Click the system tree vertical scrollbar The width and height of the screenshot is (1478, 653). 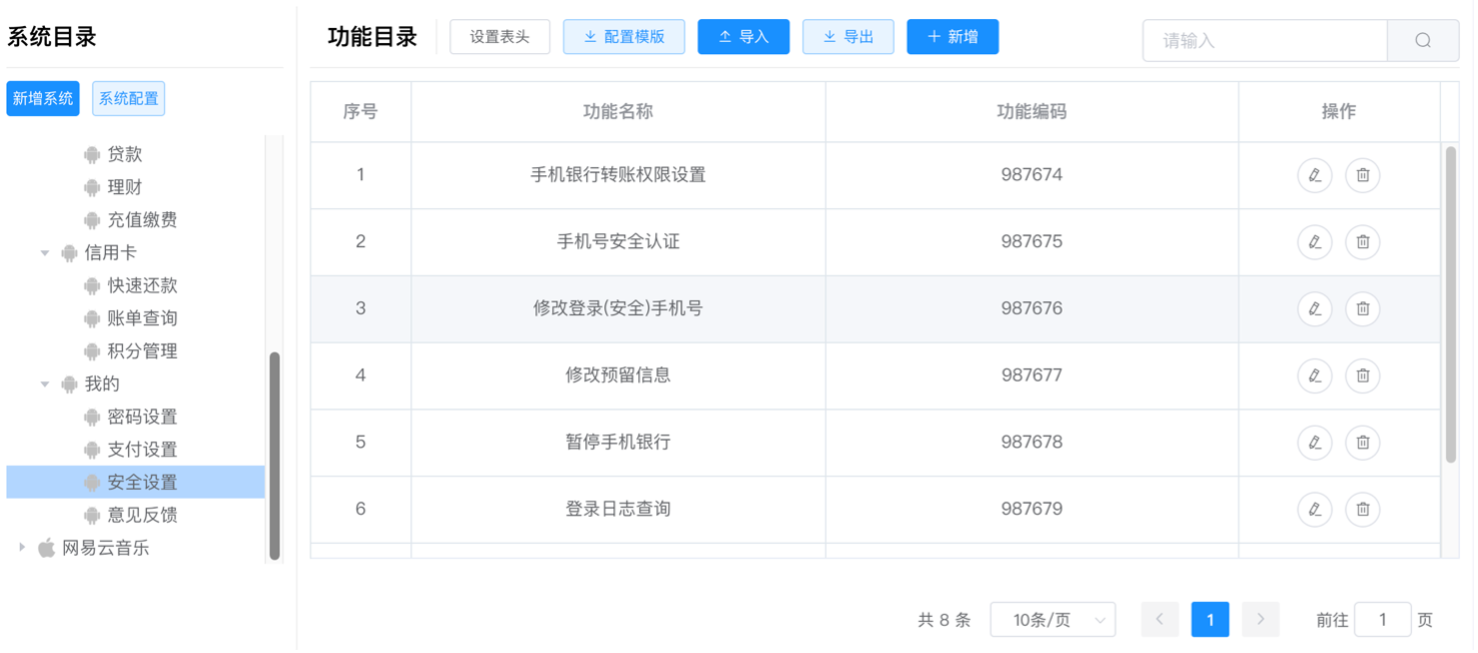pos(275,455)
